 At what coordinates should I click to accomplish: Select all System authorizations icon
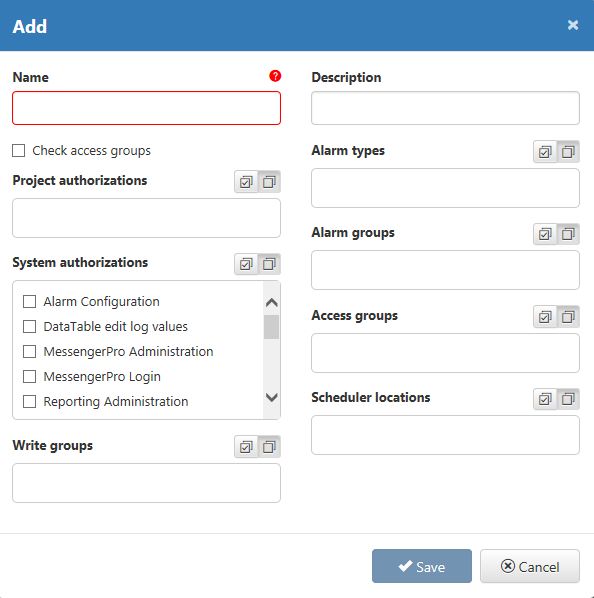pos(246,264)
